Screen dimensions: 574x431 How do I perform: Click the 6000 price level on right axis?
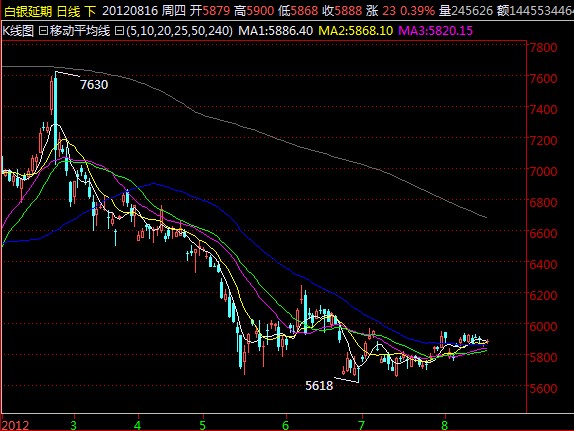point(543,326)
